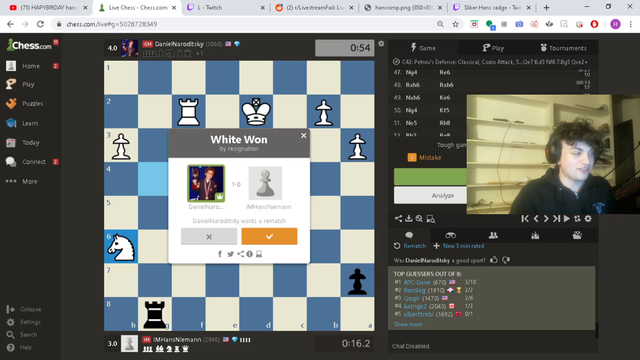Select the white king piece
The image size is (640, 360).
[256, 112]
